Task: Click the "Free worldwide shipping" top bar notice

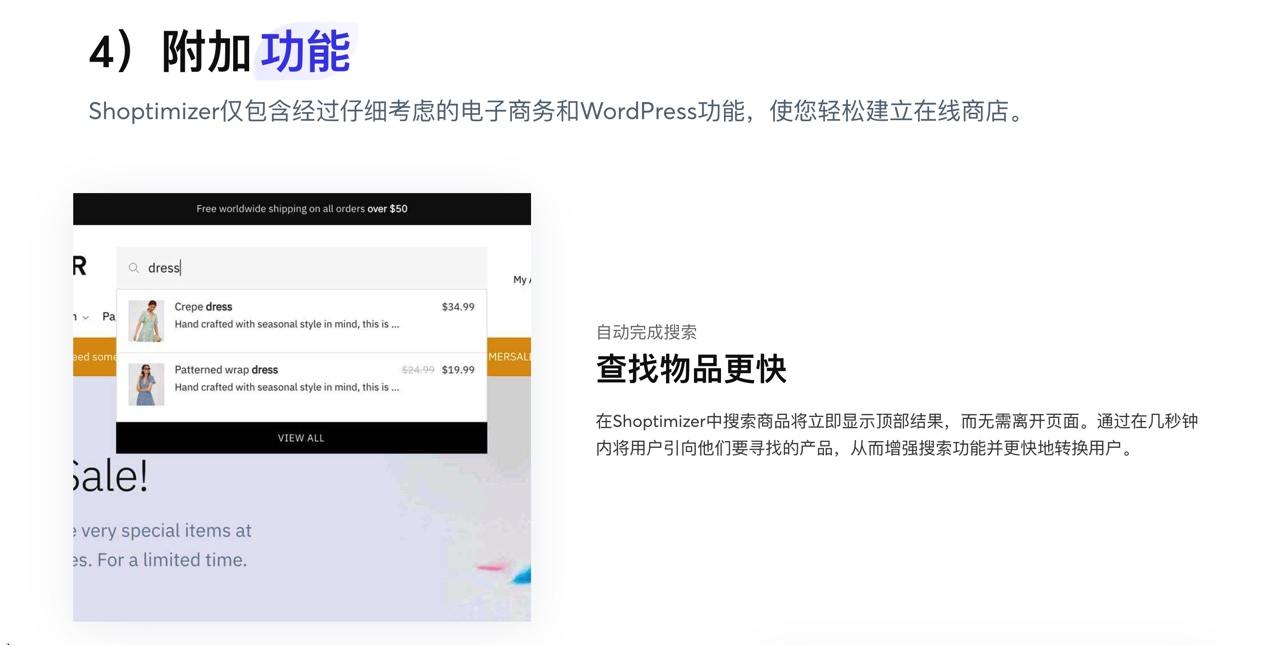Action: click(x=302, y=209)
